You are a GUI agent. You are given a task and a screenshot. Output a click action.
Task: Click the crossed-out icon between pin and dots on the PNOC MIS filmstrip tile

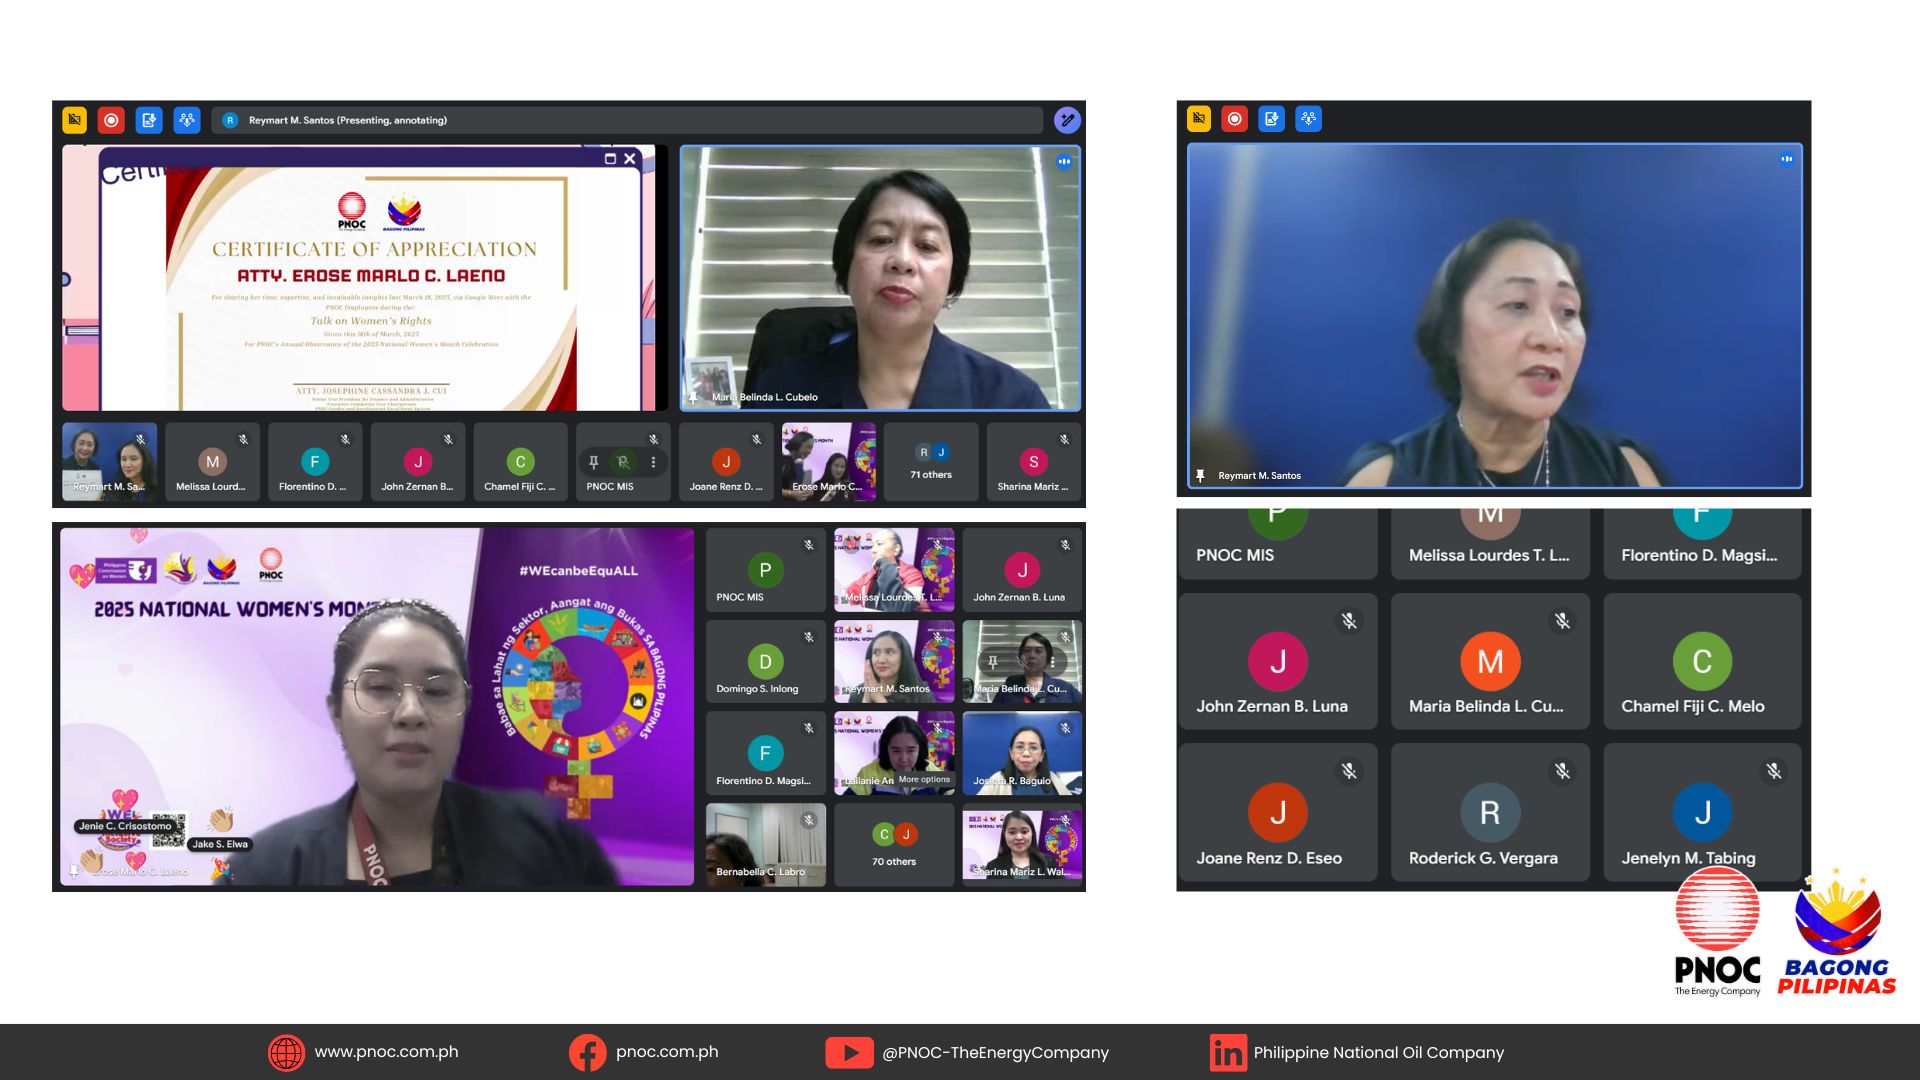tap(623, 462)
